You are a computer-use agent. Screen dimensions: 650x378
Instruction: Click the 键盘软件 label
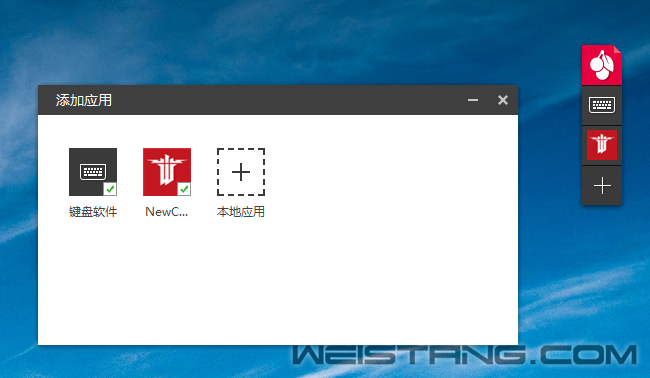[x=93, y=212]
